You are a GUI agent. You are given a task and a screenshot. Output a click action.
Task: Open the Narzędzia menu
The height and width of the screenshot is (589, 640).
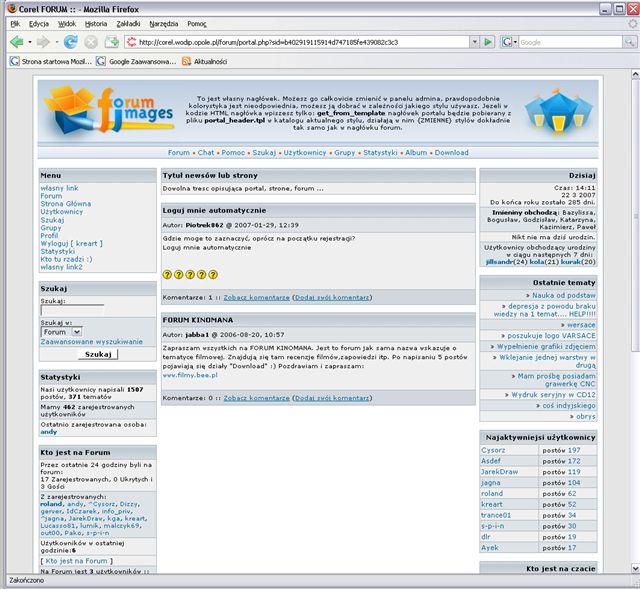(163, 22)
